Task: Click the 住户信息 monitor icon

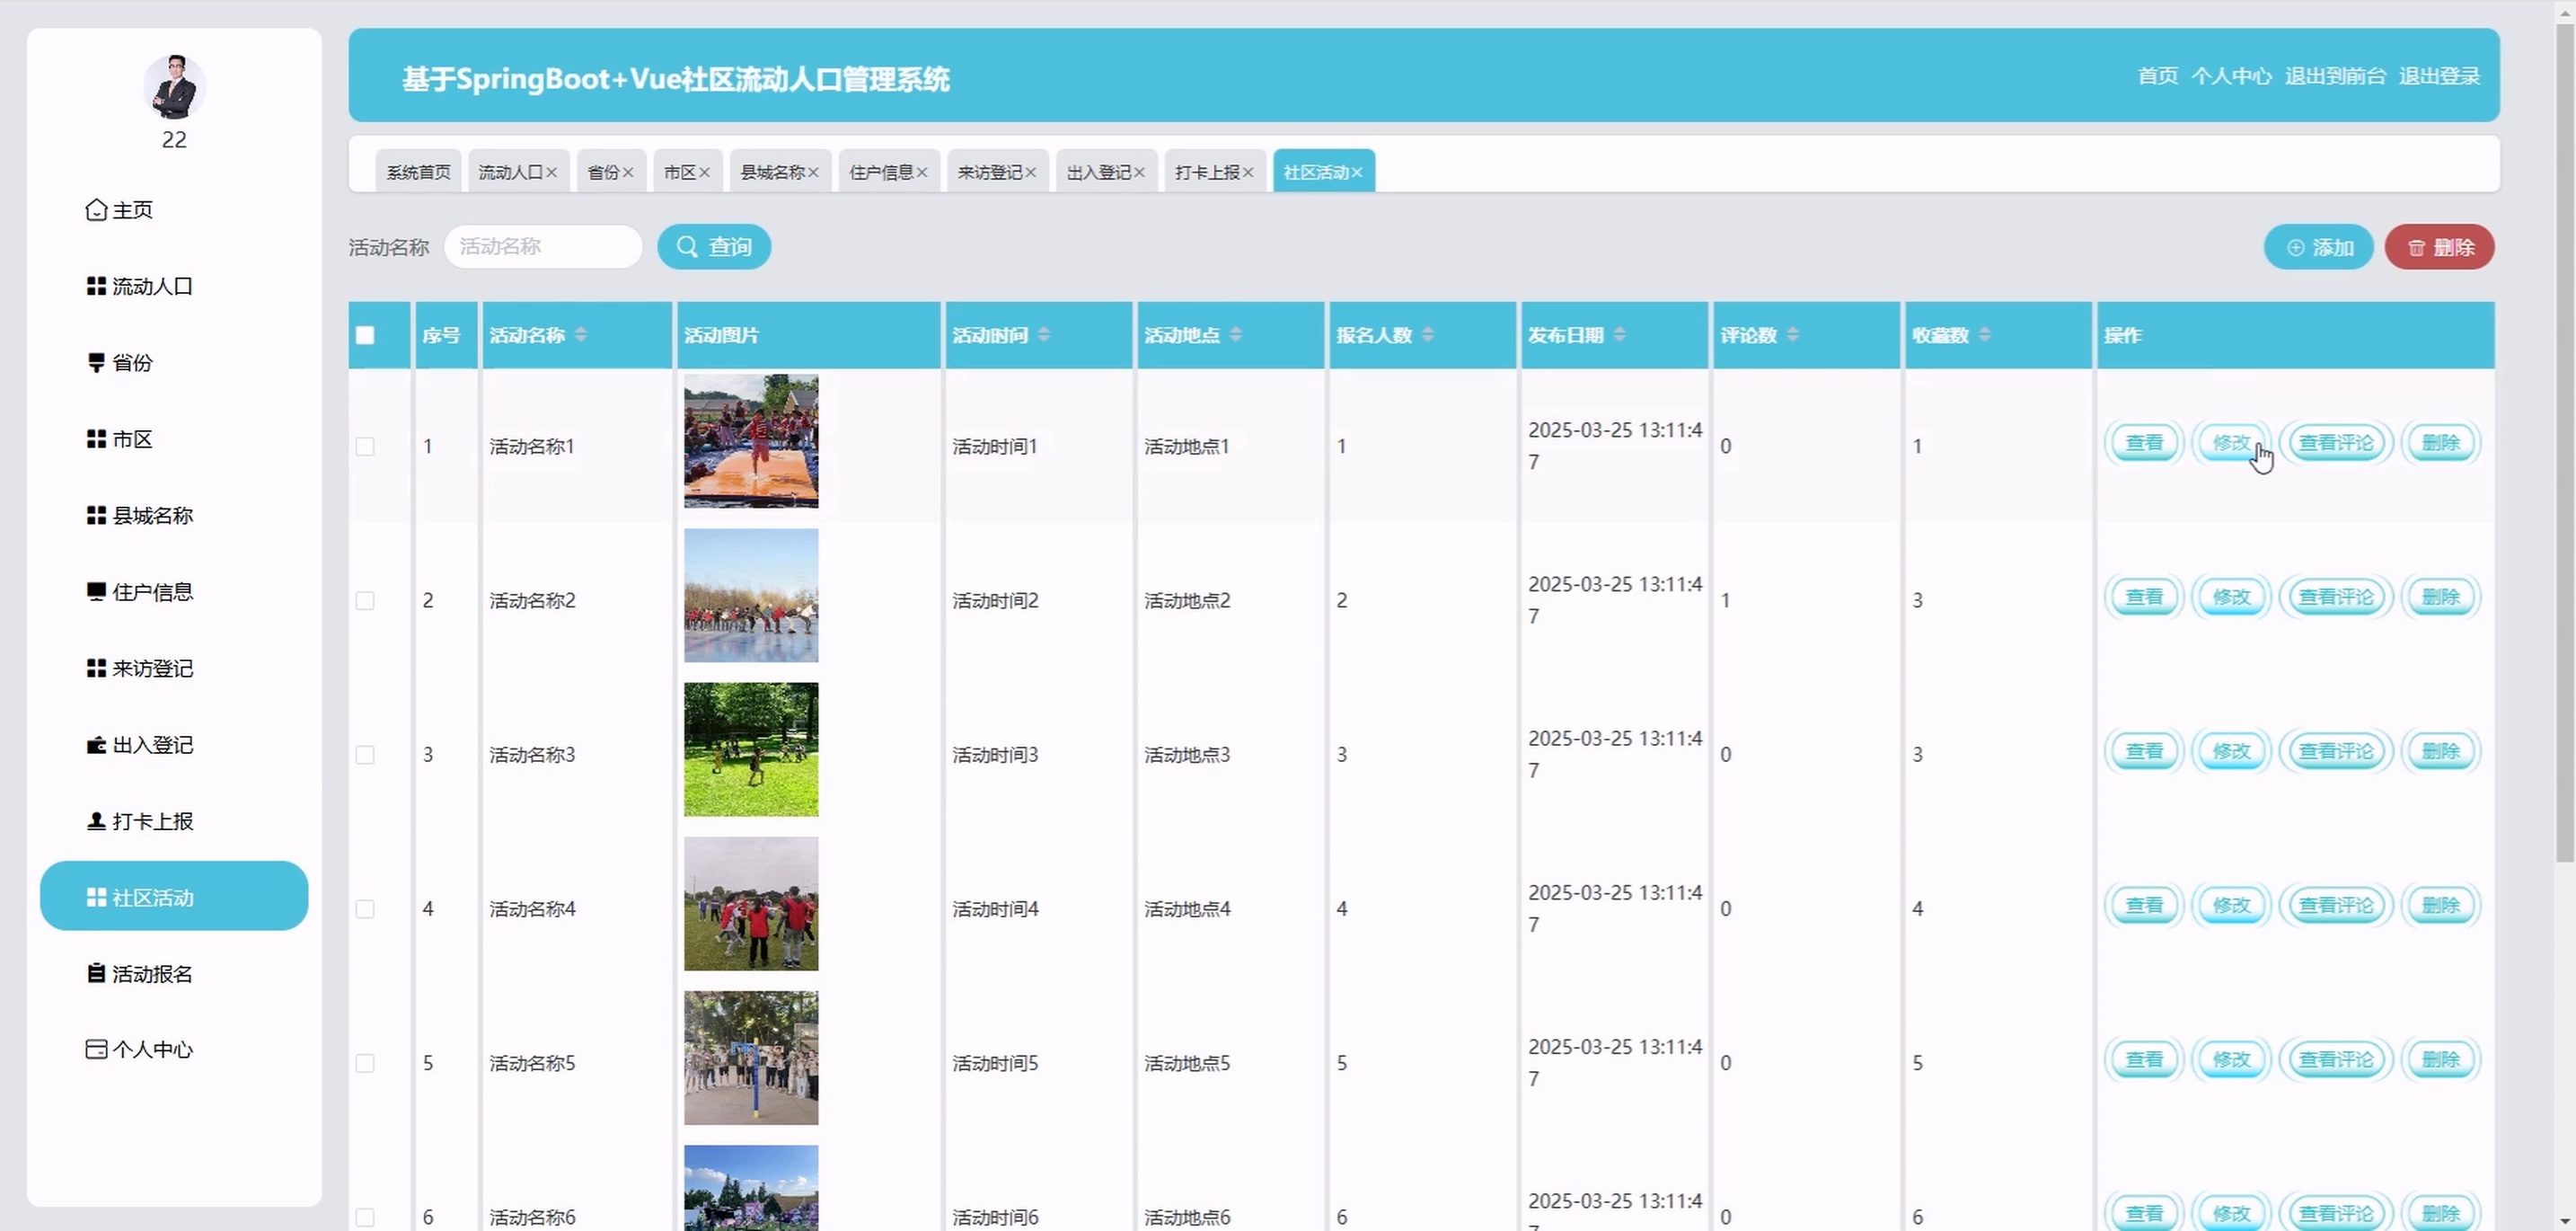Action: [96, 592]
